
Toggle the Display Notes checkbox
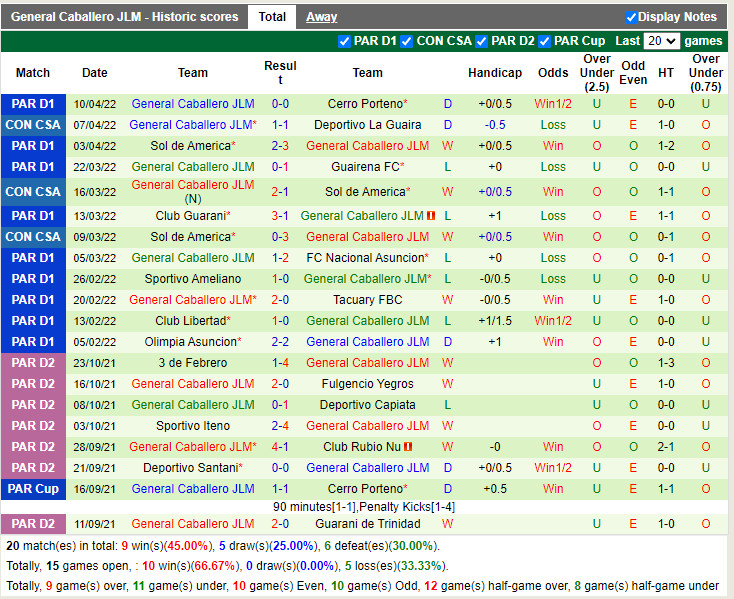(631, 17)
